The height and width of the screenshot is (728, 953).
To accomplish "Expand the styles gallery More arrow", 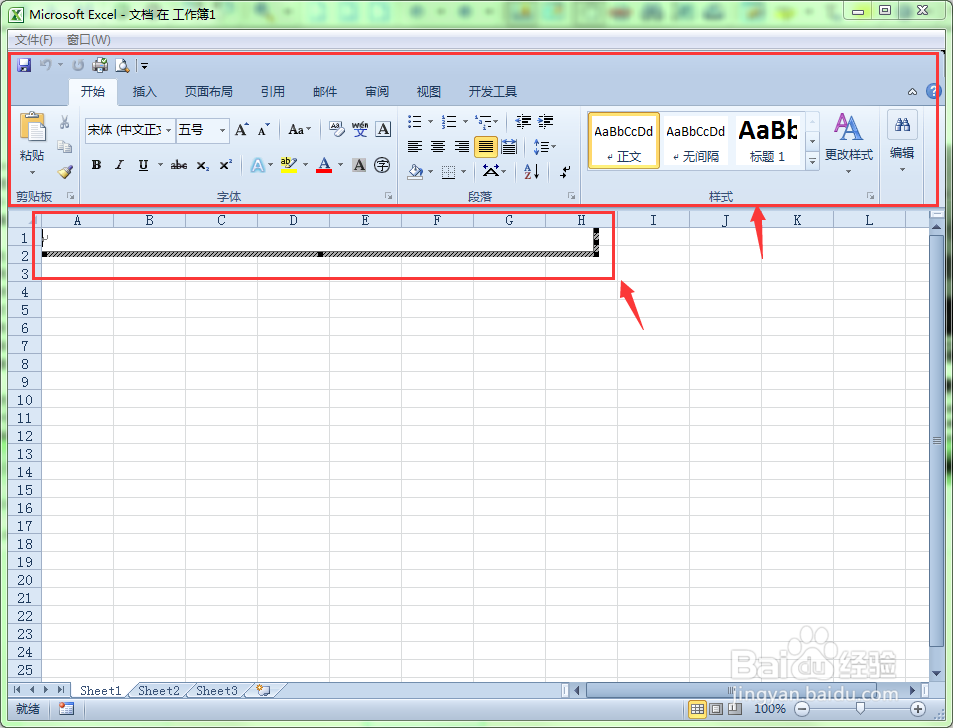I will (812, 161).
